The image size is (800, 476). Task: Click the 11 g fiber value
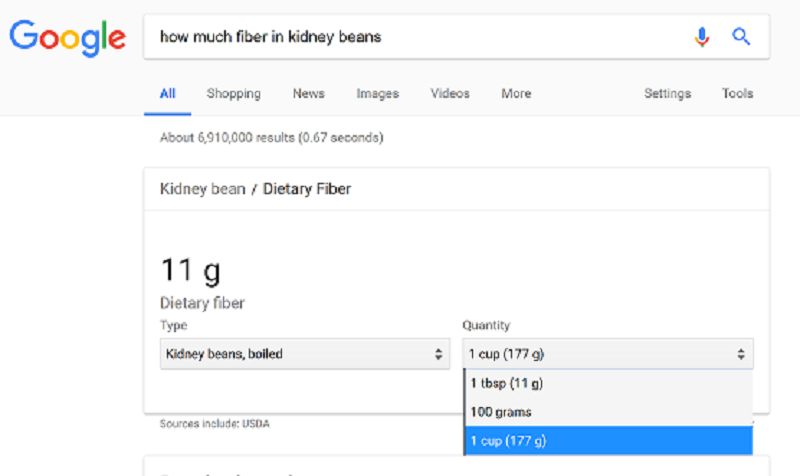(190, 271)
